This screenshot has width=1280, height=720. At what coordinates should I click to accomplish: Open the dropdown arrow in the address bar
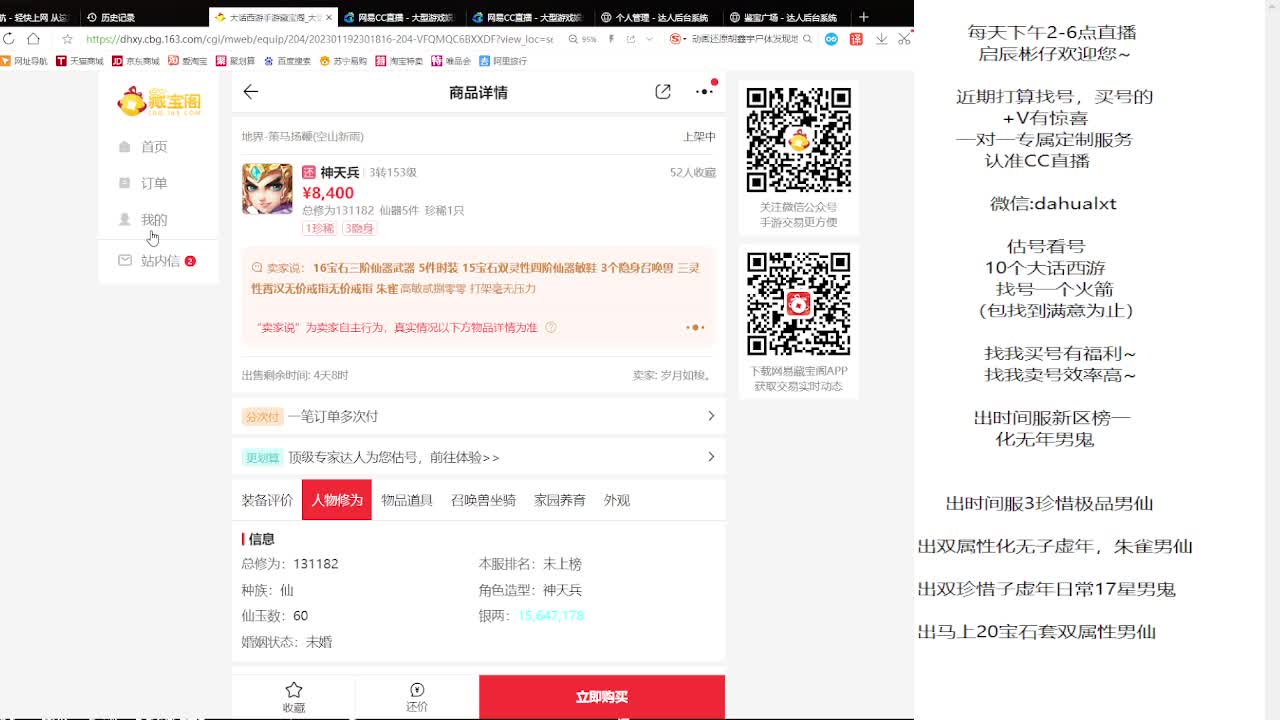tap(650, 39)
